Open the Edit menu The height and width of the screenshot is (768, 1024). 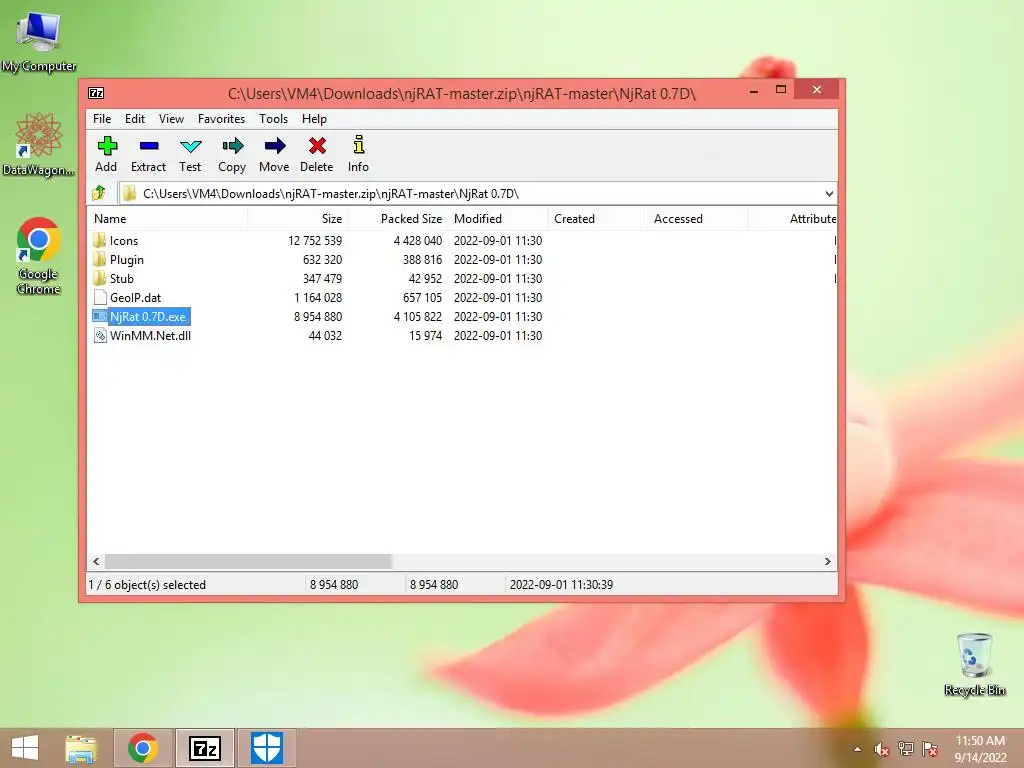click(135, 119)
